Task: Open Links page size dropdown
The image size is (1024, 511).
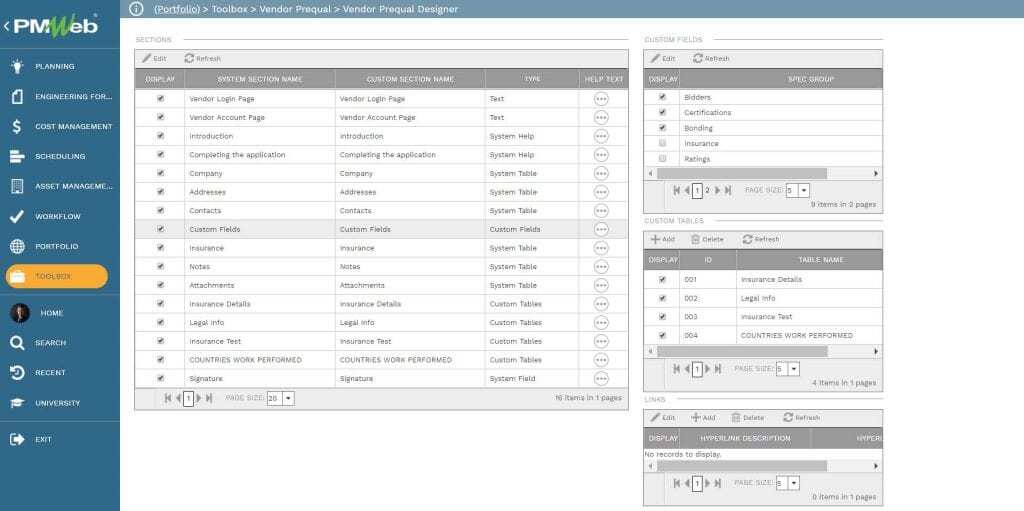Action: pos(793,484)
